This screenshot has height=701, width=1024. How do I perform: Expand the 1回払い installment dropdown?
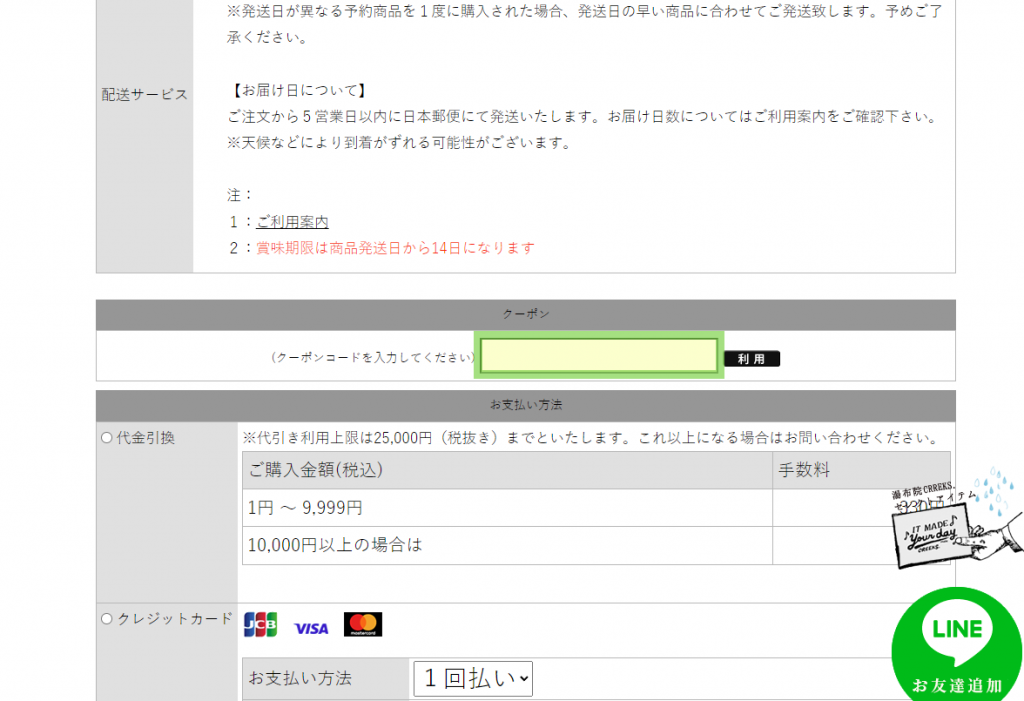click(473, 678)
